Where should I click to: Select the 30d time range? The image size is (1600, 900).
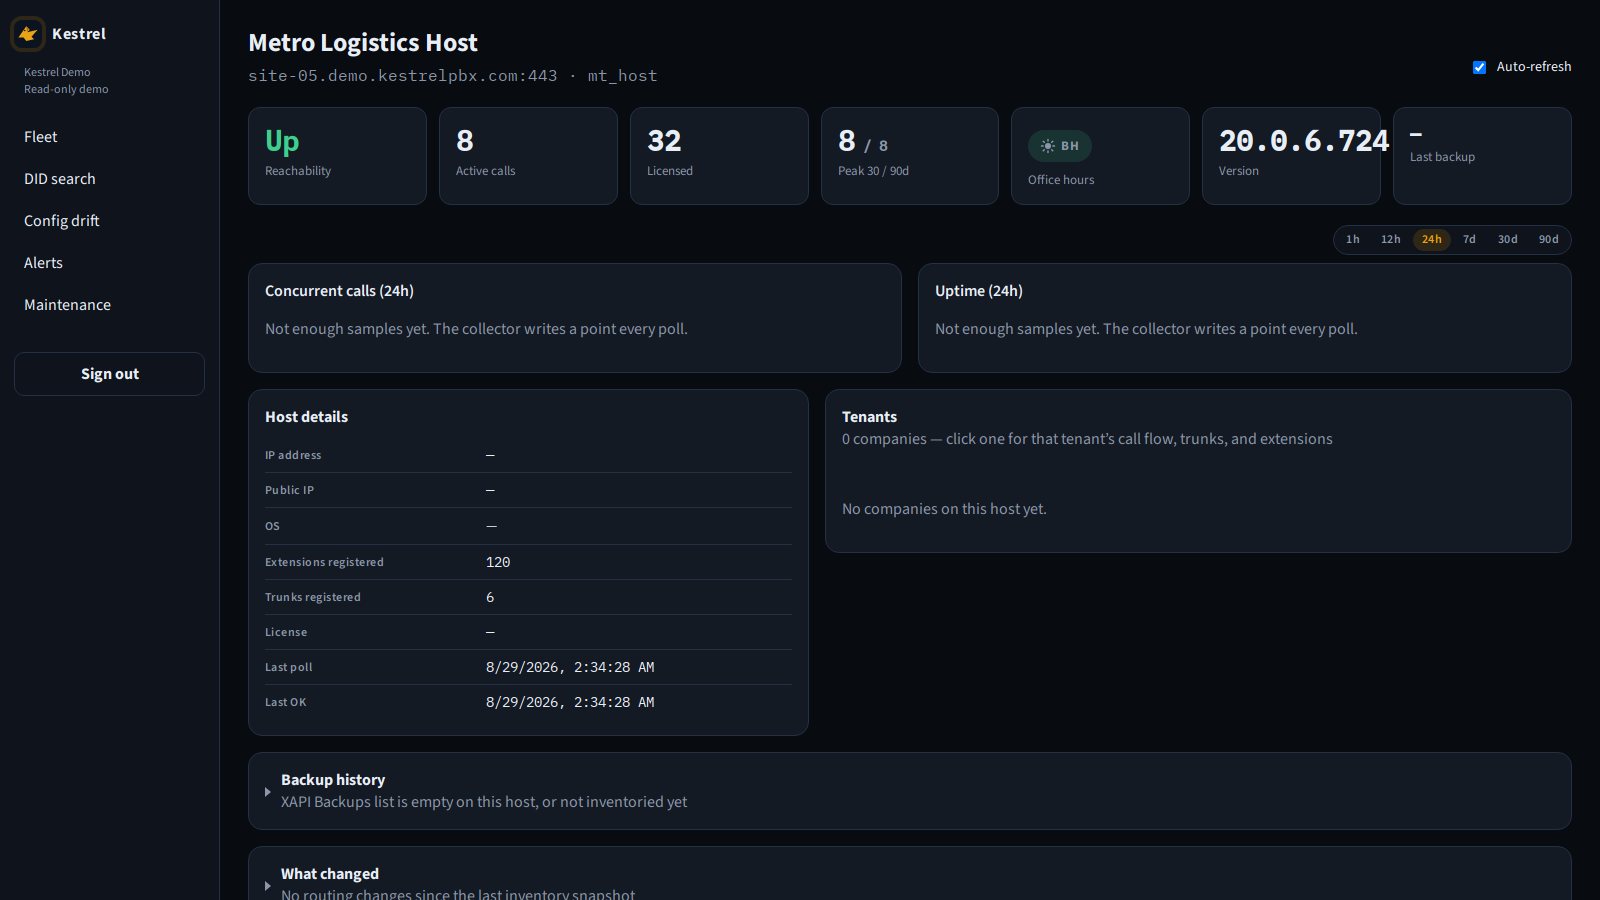click(1507, 240)
